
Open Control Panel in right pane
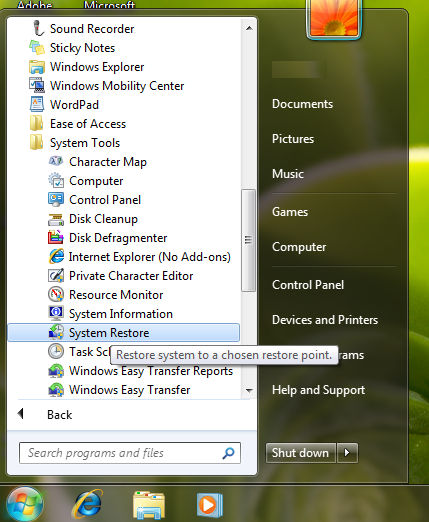308,285
